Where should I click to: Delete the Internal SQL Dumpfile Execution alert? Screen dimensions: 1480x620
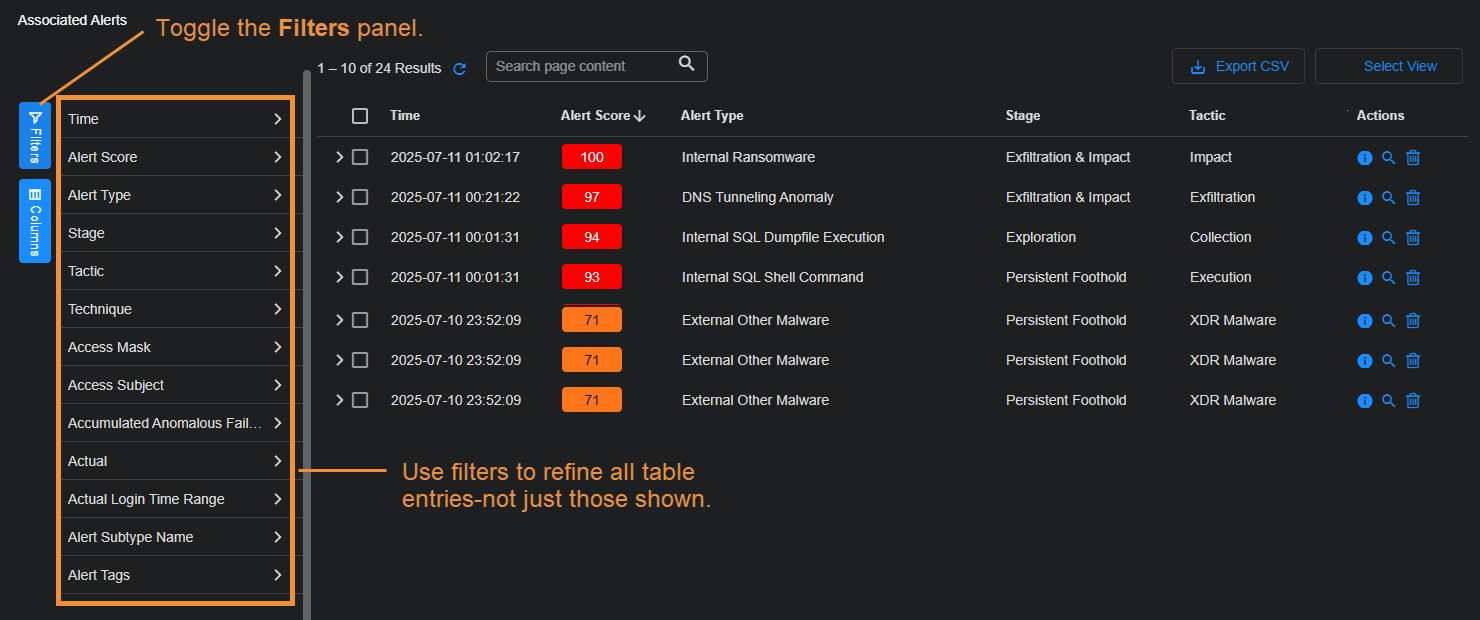1413,238
